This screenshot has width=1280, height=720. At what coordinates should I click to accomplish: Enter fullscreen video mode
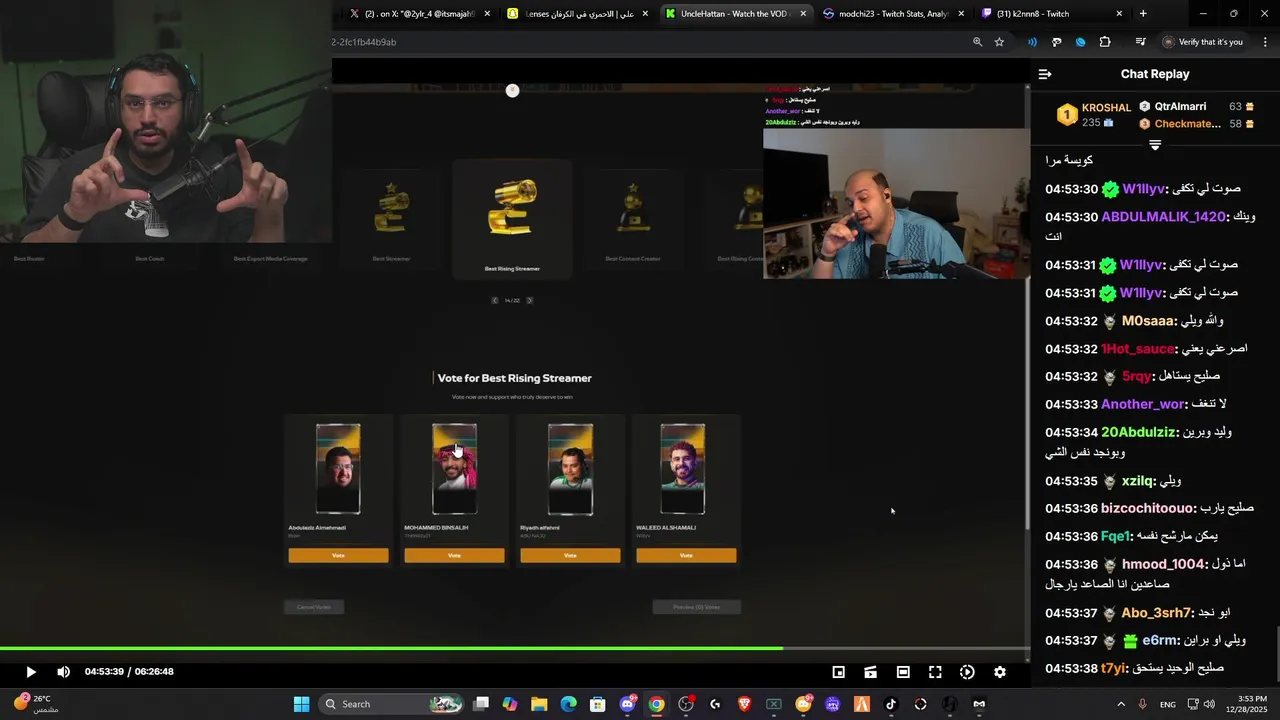(x=935, y=672)
